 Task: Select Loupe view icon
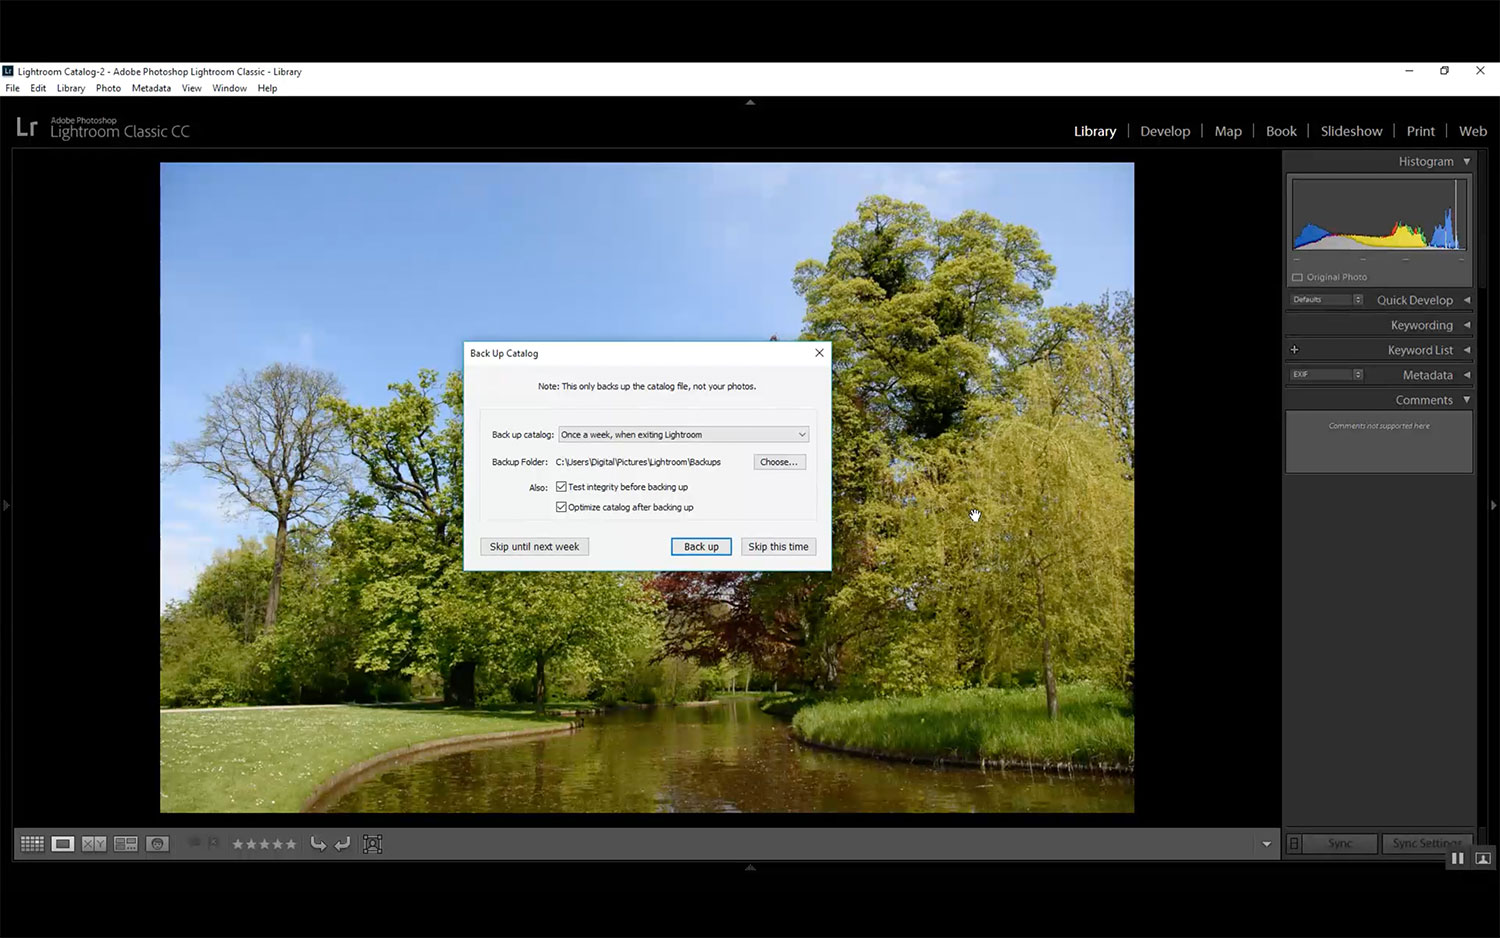pyautogui.click(x=63, y=844)
